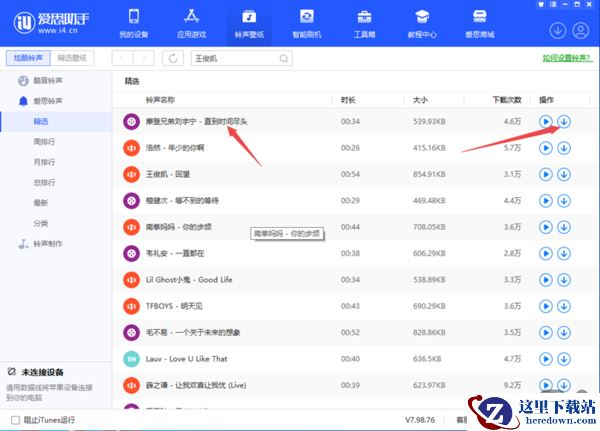600x431 pixels.
Task: Select 月排行 monthly ranking
Action: (x=44, y=162)
